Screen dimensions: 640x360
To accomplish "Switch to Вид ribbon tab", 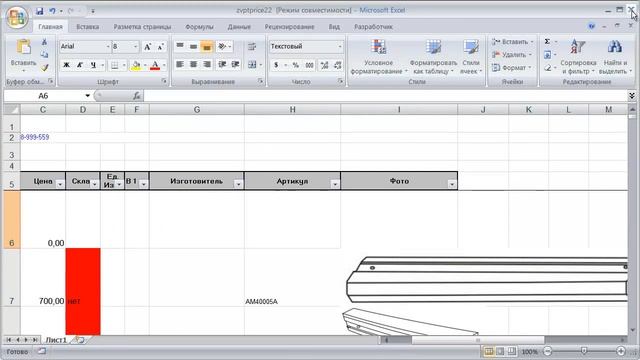I will click(x=334, y=27).
